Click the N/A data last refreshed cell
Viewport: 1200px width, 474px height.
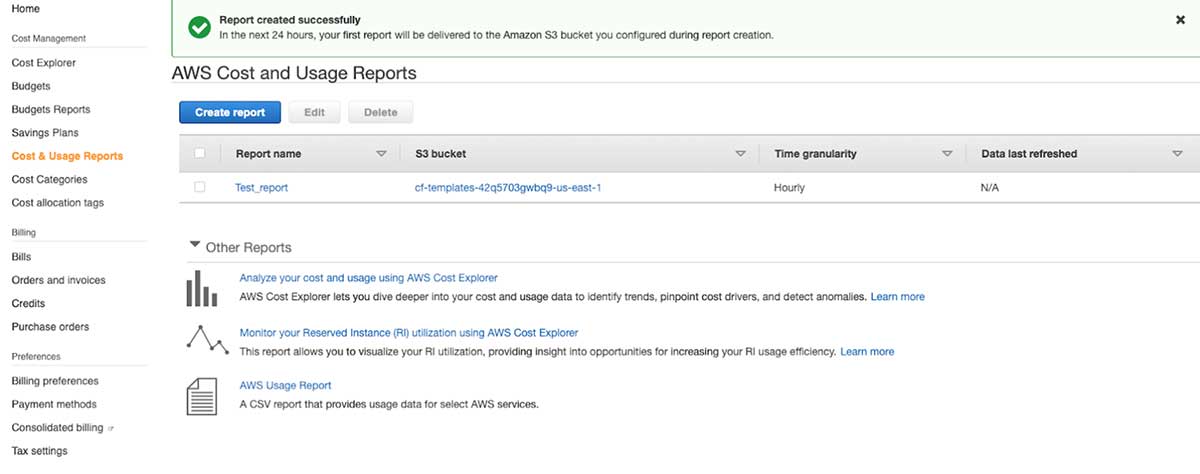(x=990, y=187)
